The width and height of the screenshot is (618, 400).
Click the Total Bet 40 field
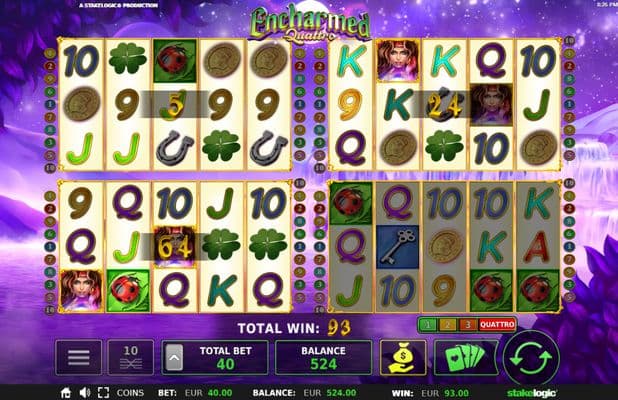tap(215, 357)
